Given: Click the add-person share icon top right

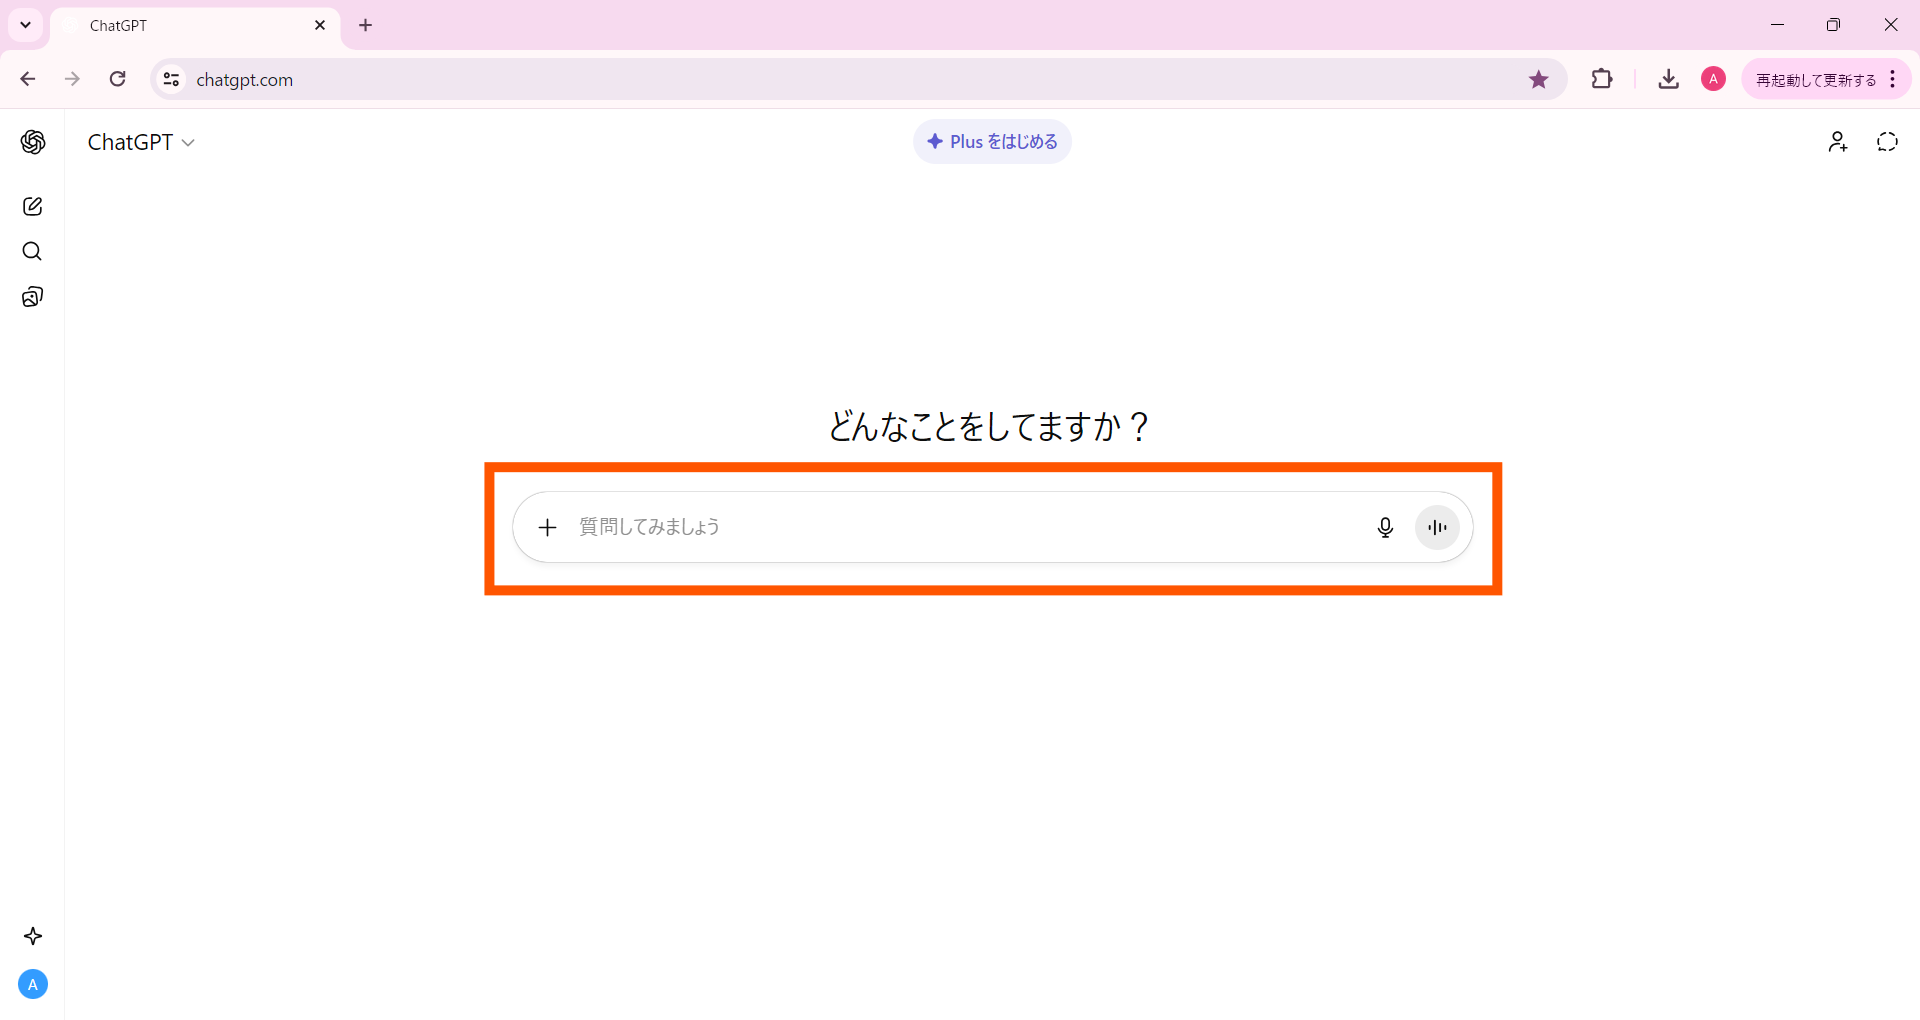Looking at the screenshot, I should 1837,141.
